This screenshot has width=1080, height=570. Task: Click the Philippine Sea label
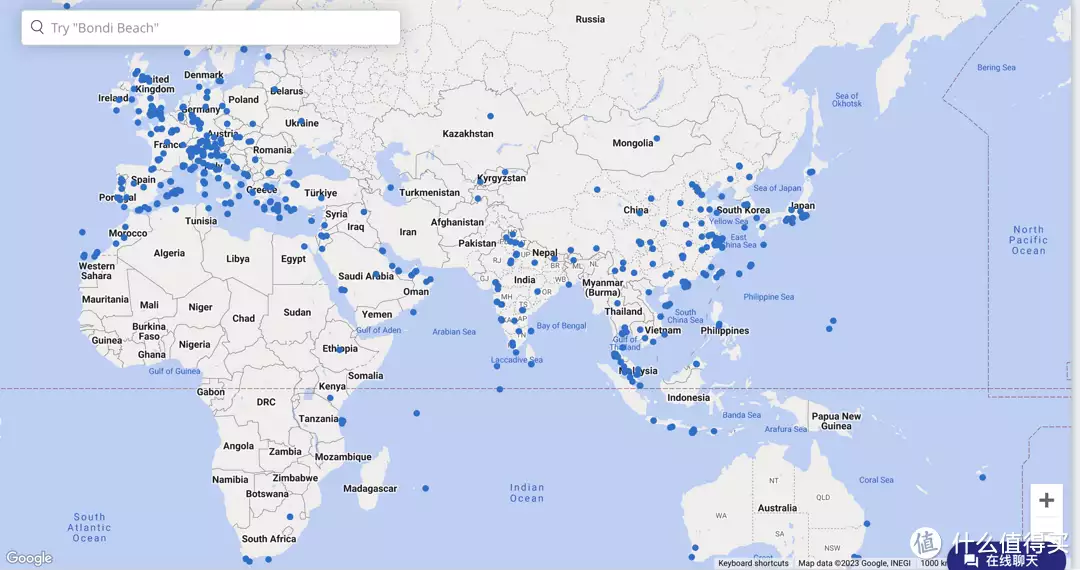[769, 297]
